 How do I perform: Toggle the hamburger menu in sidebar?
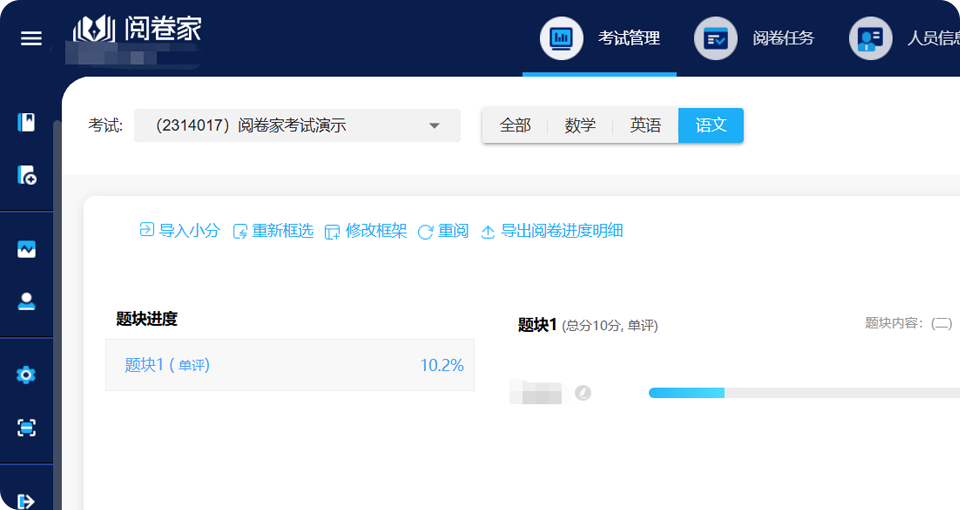tap(31, 39)
